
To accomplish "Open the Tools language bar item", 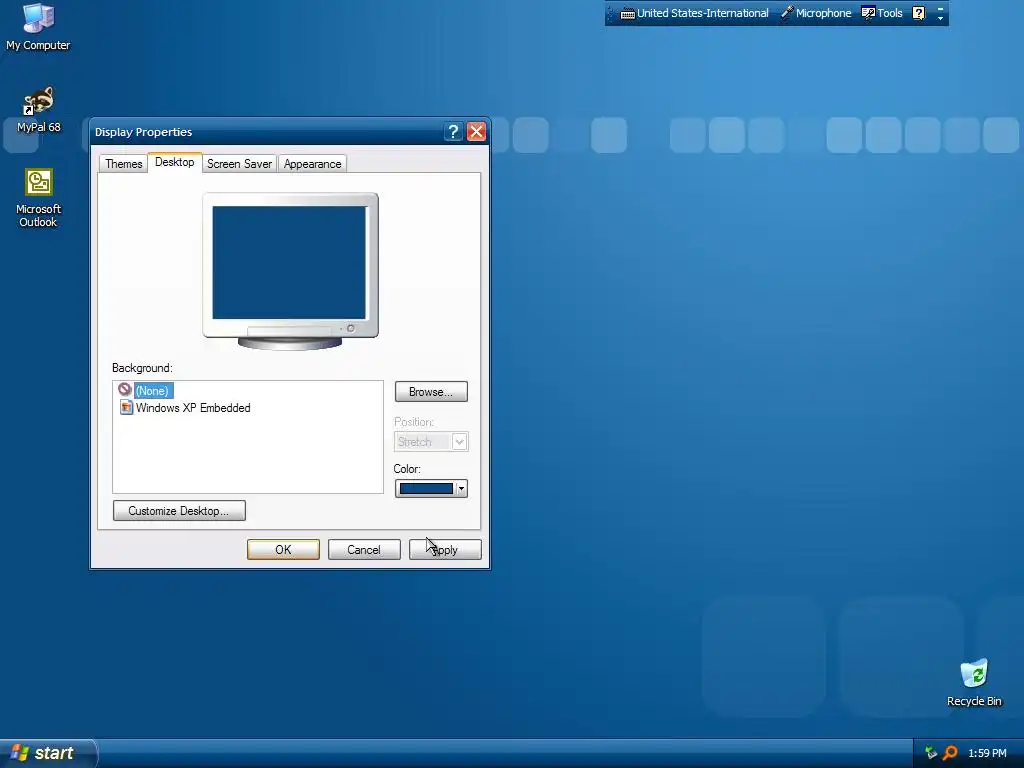I will point(882,13).
